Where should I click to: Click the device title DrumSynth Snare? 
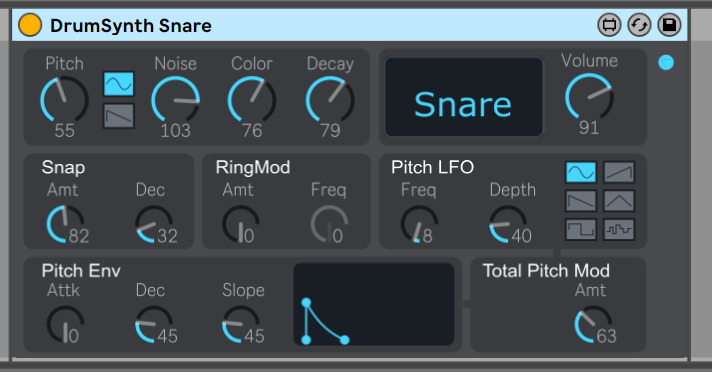point(131,26)
